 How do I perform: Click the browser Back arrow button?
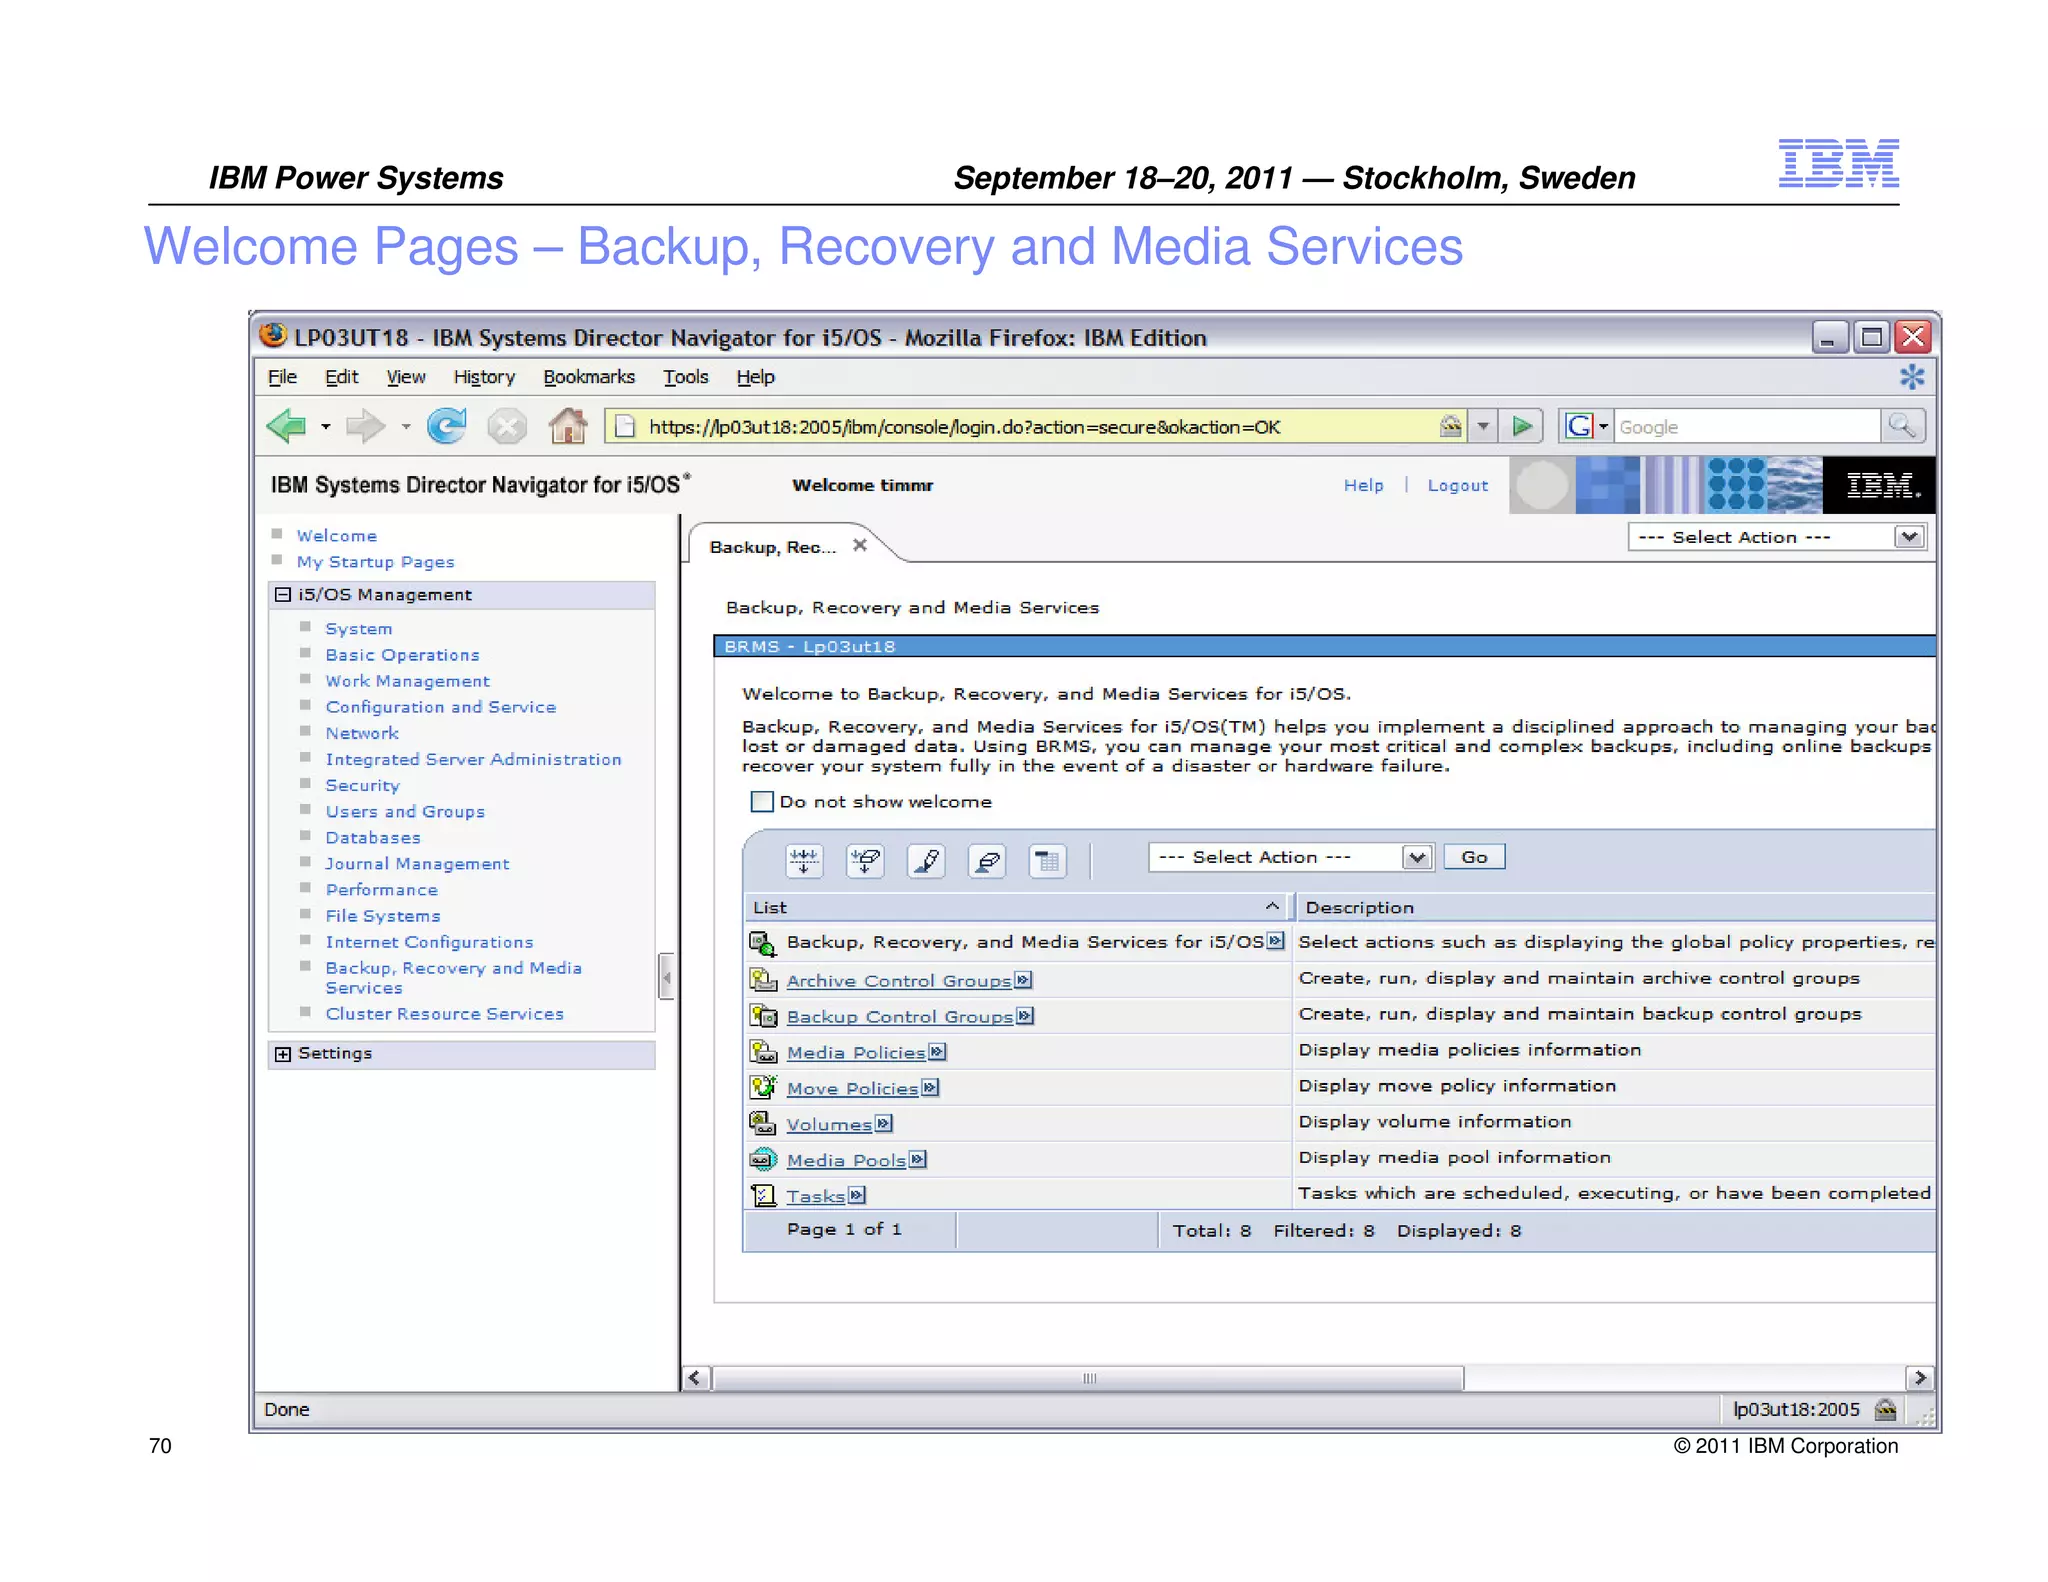pos(287,427)
